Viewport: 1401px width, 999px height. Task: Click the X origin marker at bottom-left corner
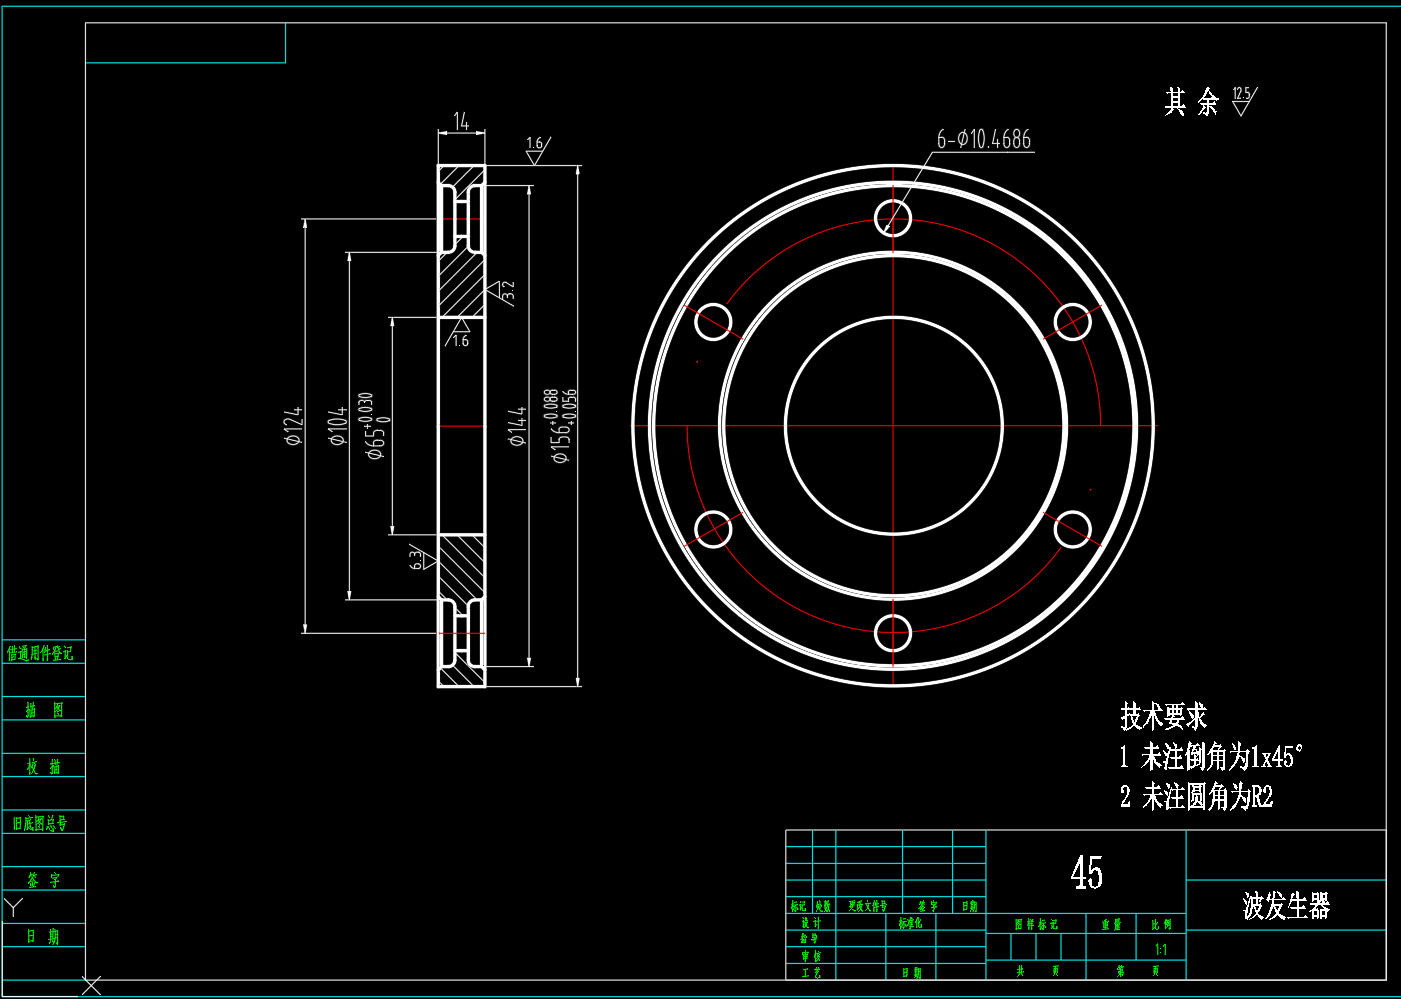tap(91, 986)
